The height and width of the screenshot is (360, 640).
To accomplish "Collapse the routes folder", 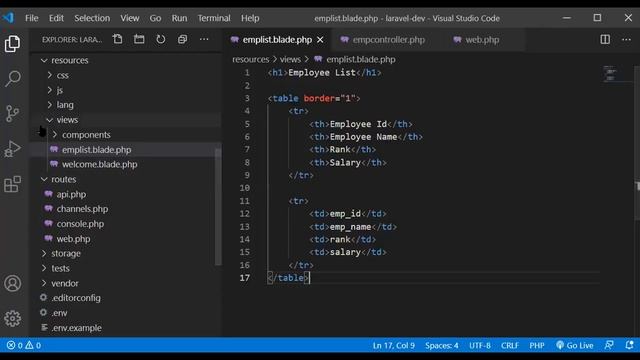I will [63, 179].
